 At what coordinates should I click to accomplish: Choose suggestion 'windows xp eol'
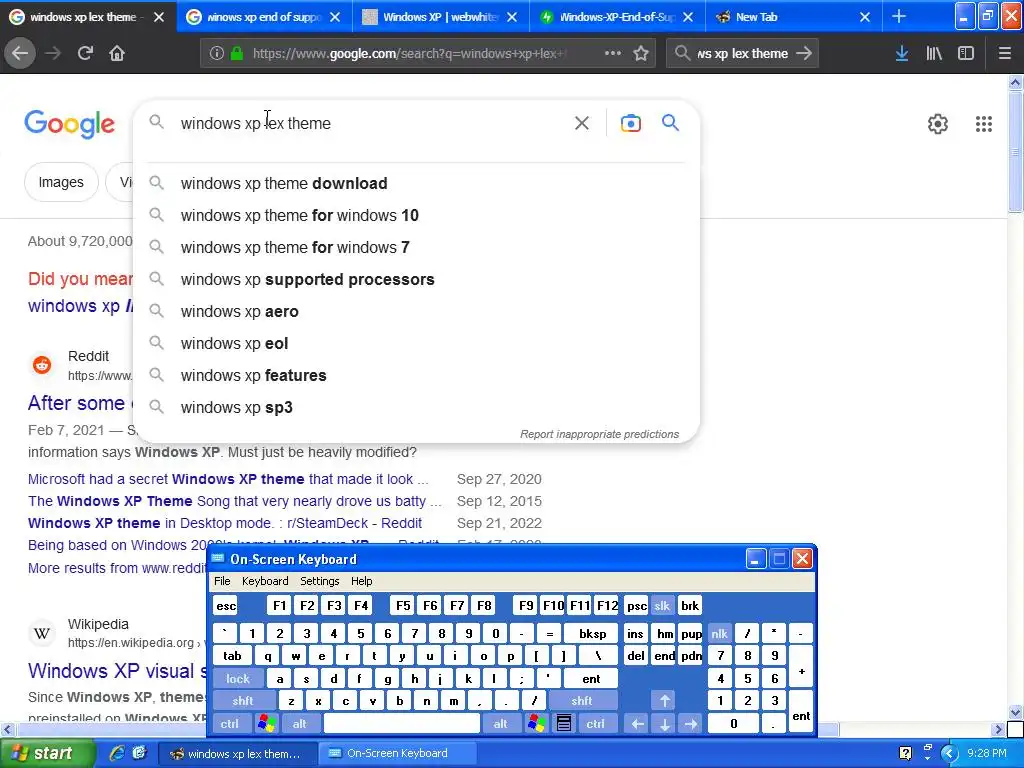point(416,344)
